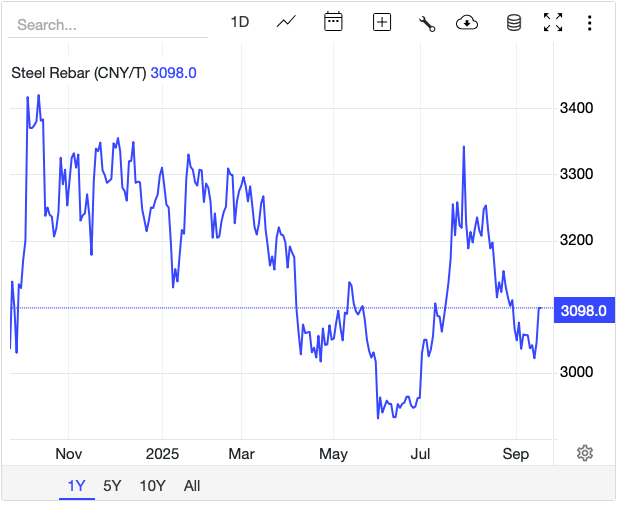This screenshot has height=521, width=617.
Task: Click the Jul label on the x-axis
Action: point(422,454)
